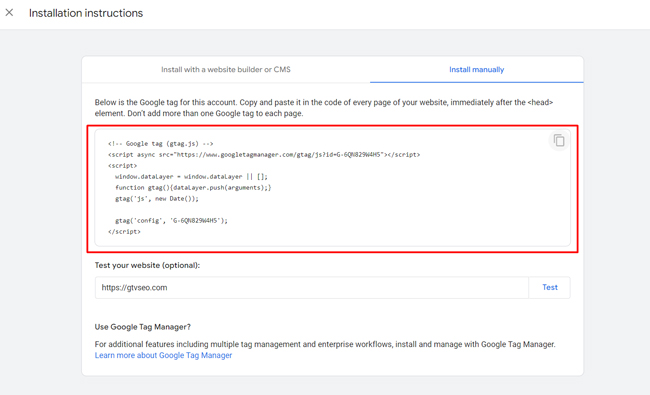Click the Installation instructions heading
Screen dimensions: 650x395
coord(86,13)
